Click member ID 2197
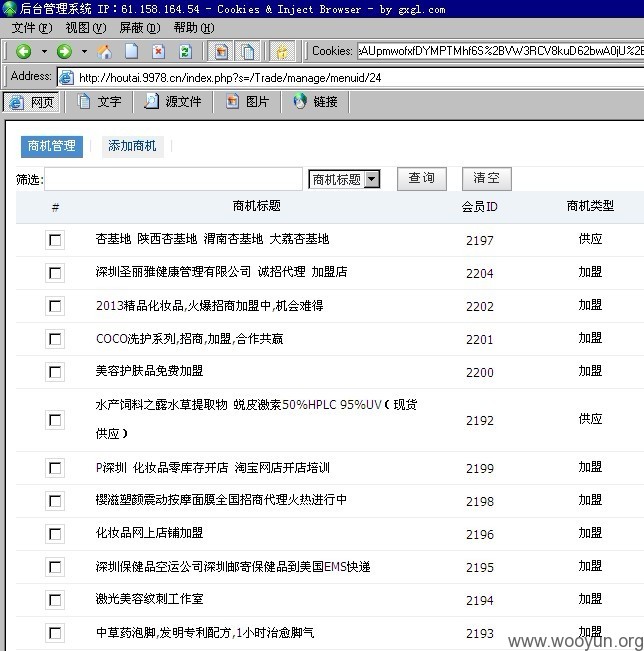Viewport: 644px width, 651px height. (x=480, y=240)
